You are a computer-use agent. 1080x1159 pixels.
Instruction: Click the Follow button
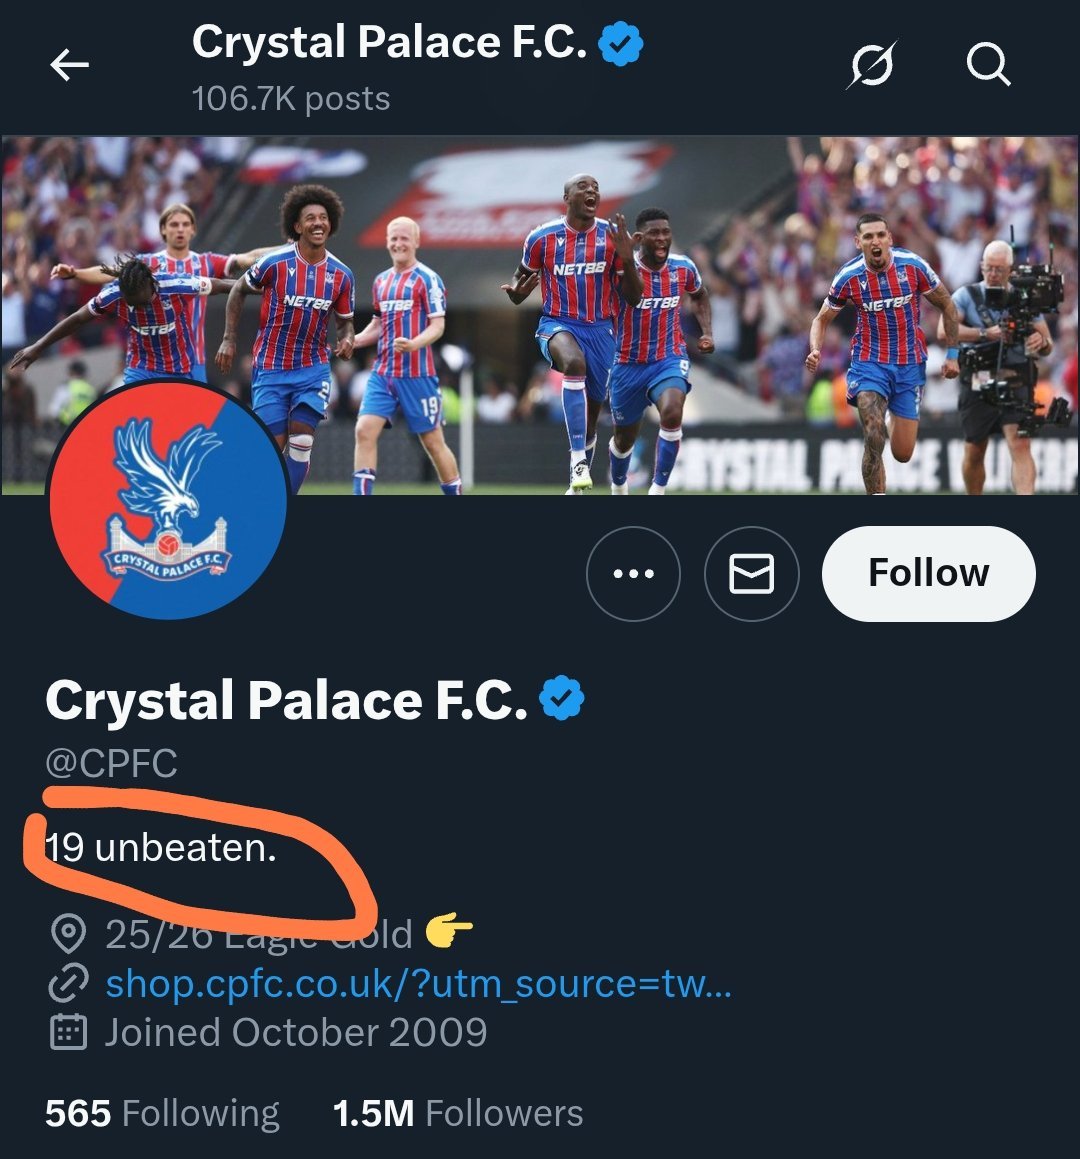tap(928, 574)
